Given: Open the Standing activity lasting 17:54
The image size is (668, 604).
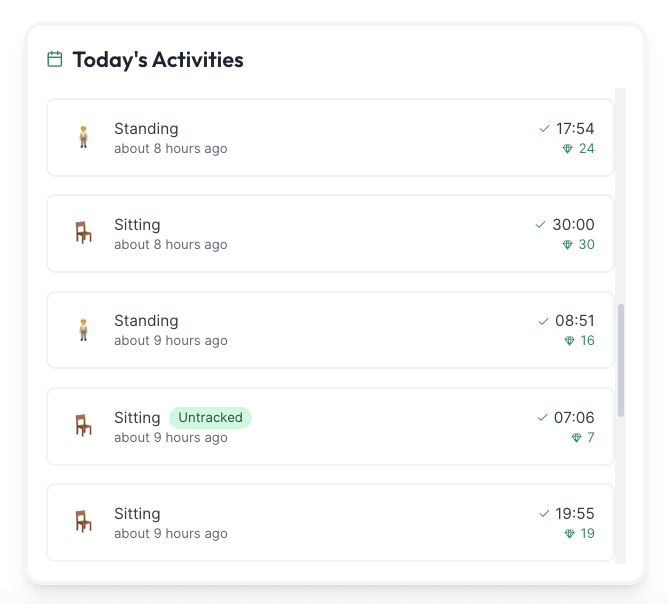Looking at the screenshot, I should [x=330, y=138].
